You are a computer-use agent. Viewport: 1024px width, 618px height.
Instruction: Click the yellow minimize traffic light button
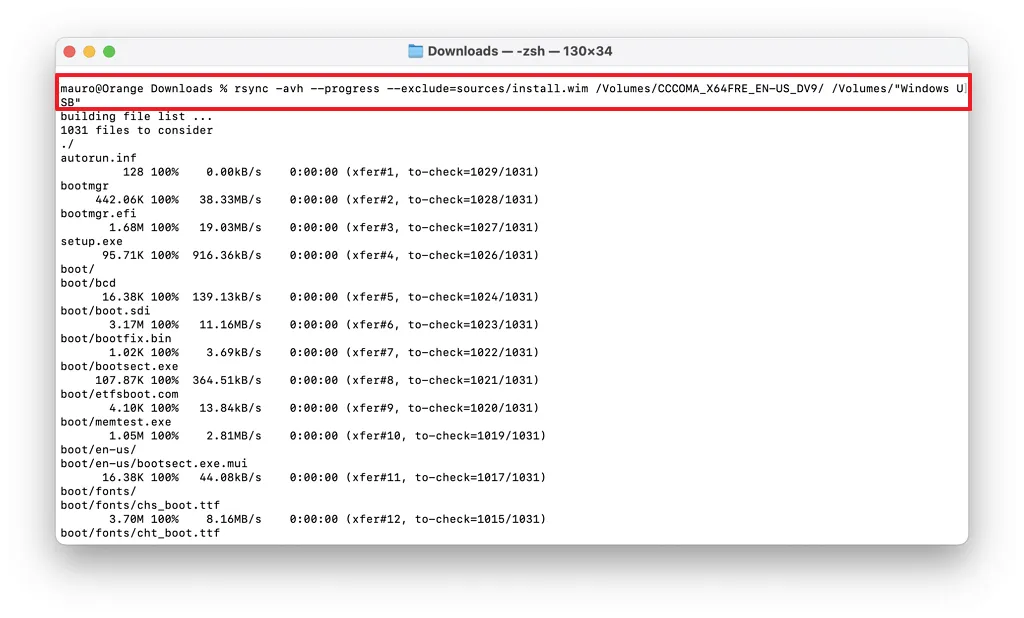pyautogui.click(x=89, y=49)
